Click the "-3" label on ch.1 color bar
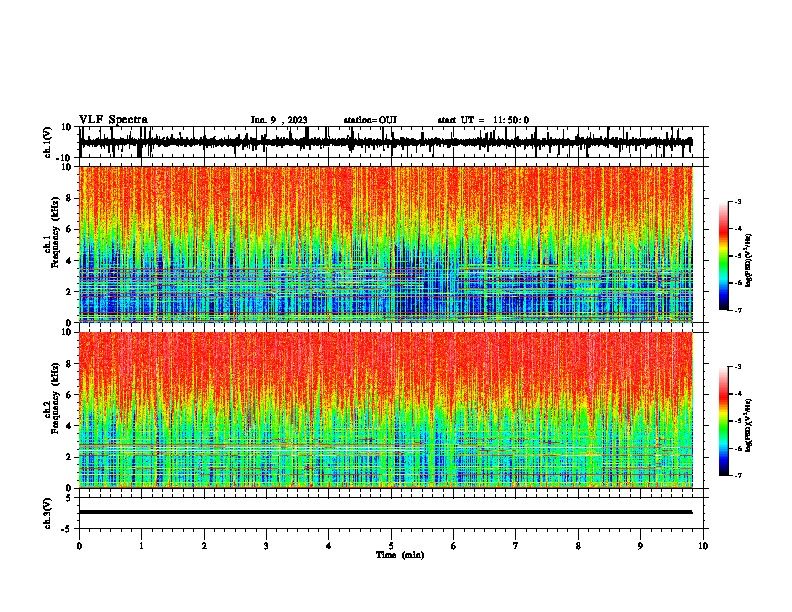The width and height of the screenshot is (792, 612). pos(738,201)
